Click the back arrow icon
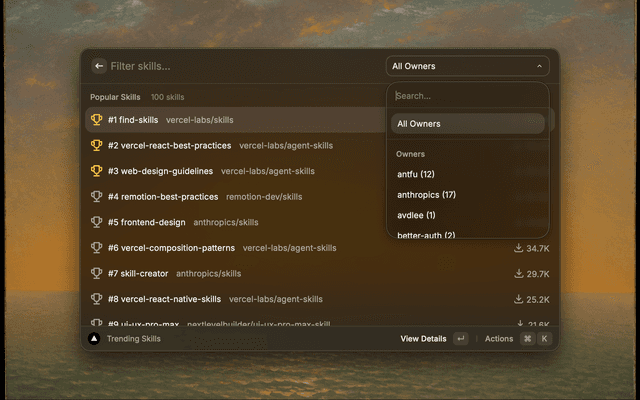The height and width of the screenshot is (400, 640). point(99,66)
